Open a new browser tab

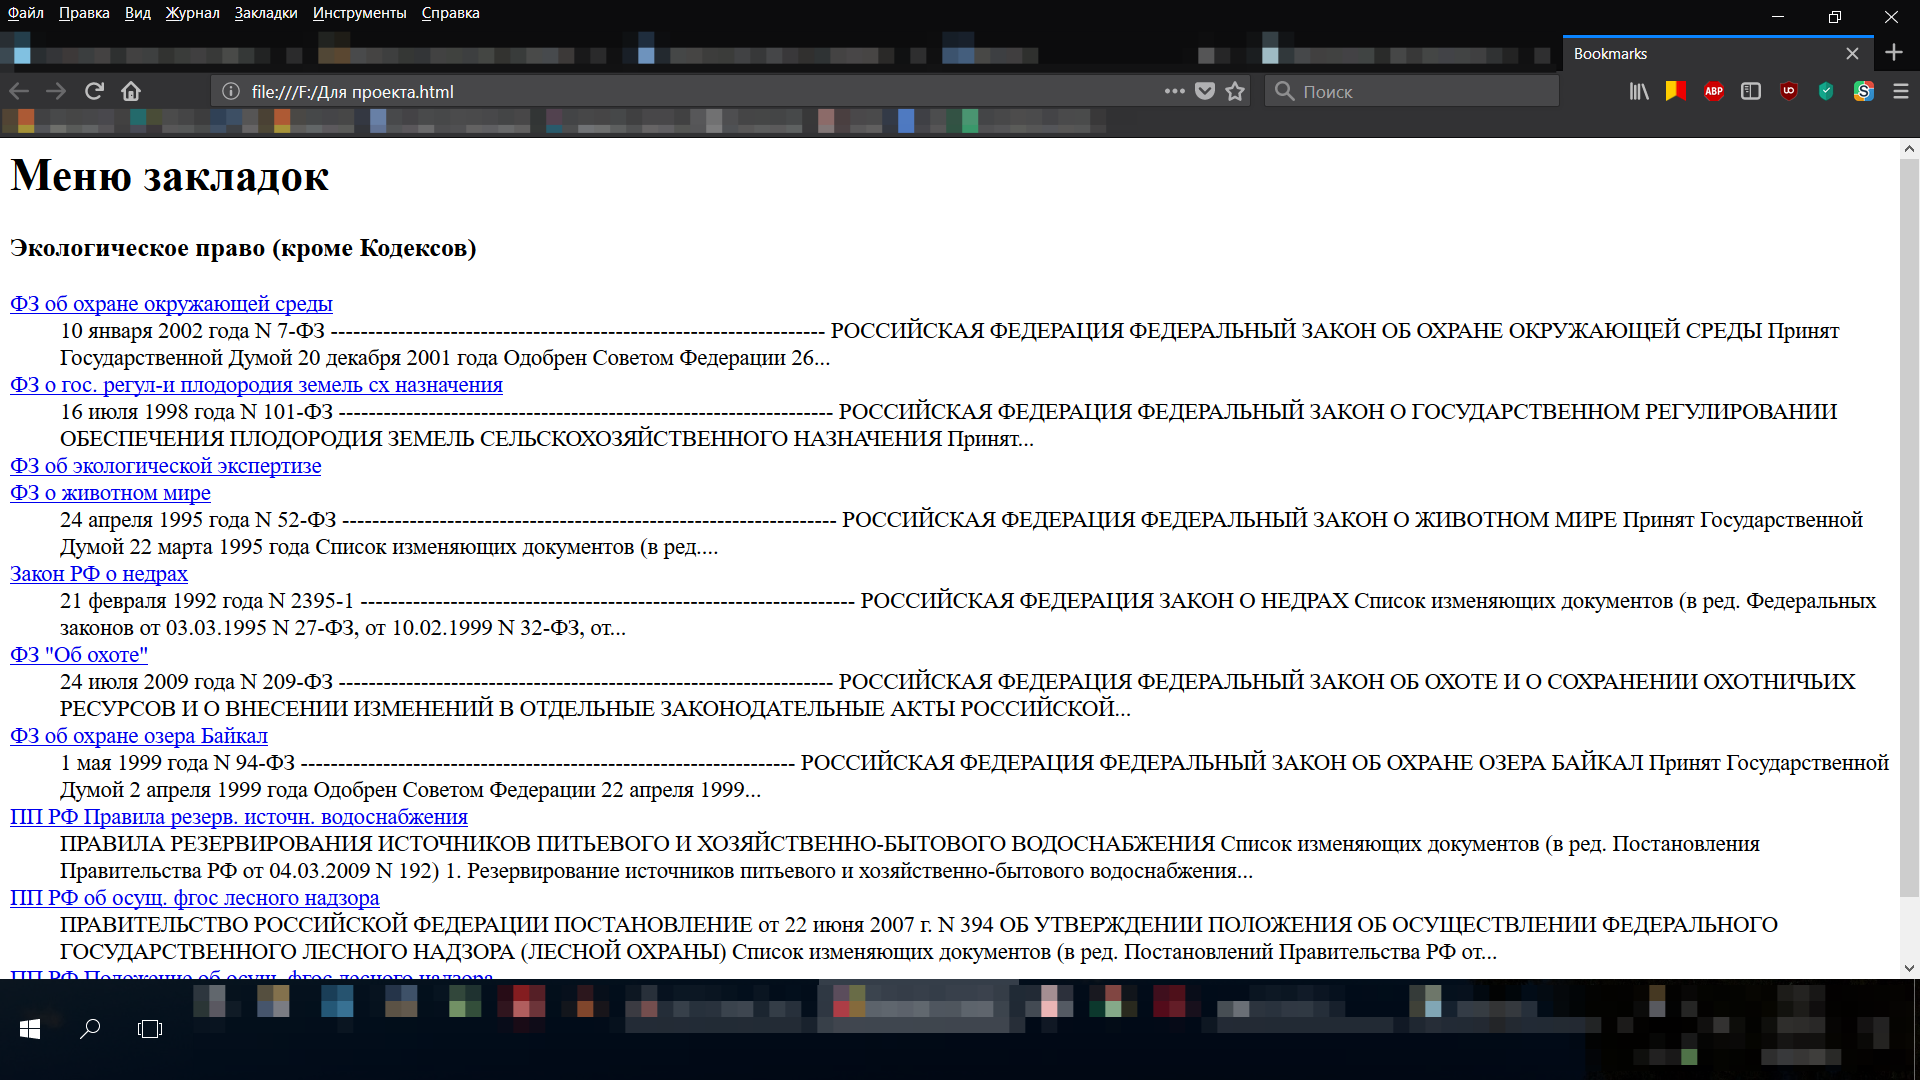[x=1894, y=52]
